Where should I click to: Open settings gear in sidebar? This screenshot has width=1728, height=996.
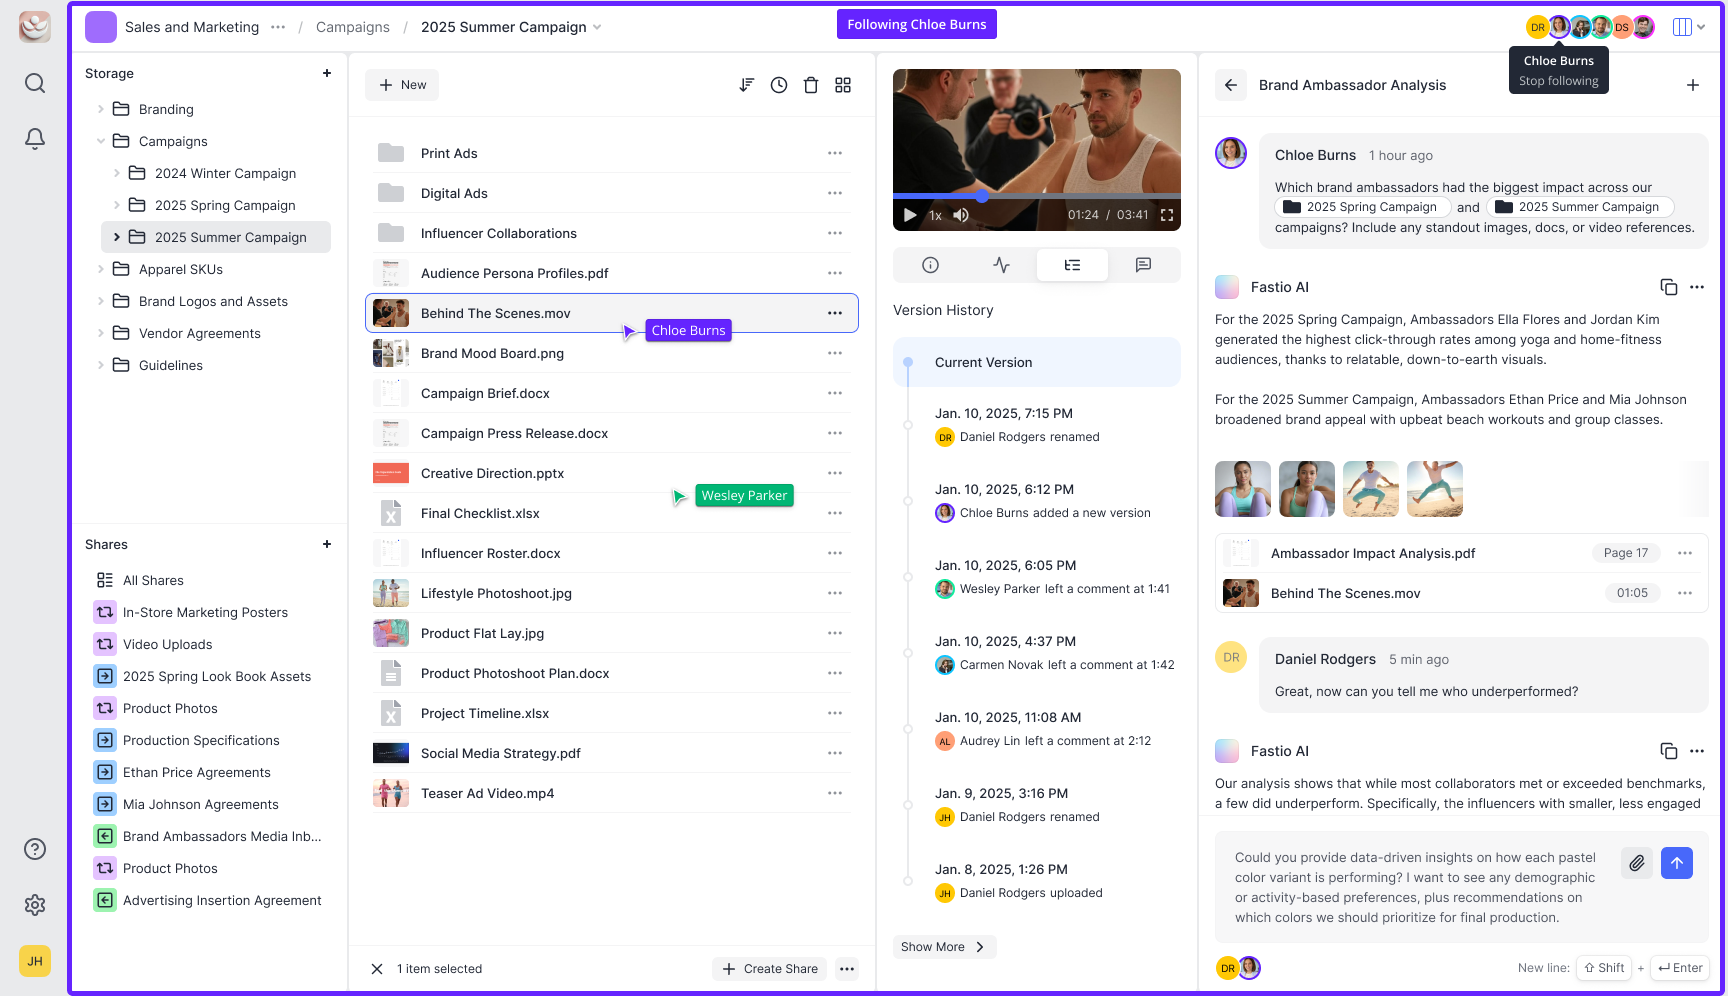pos(35,905)
